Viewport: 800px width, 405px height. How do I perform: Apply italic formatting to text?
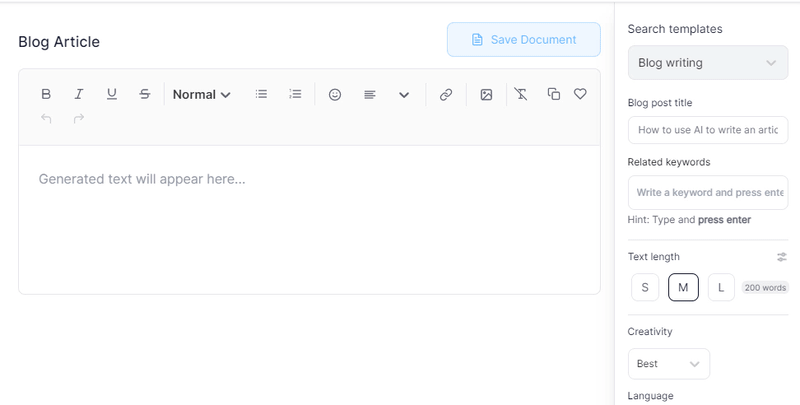[79, 94]
